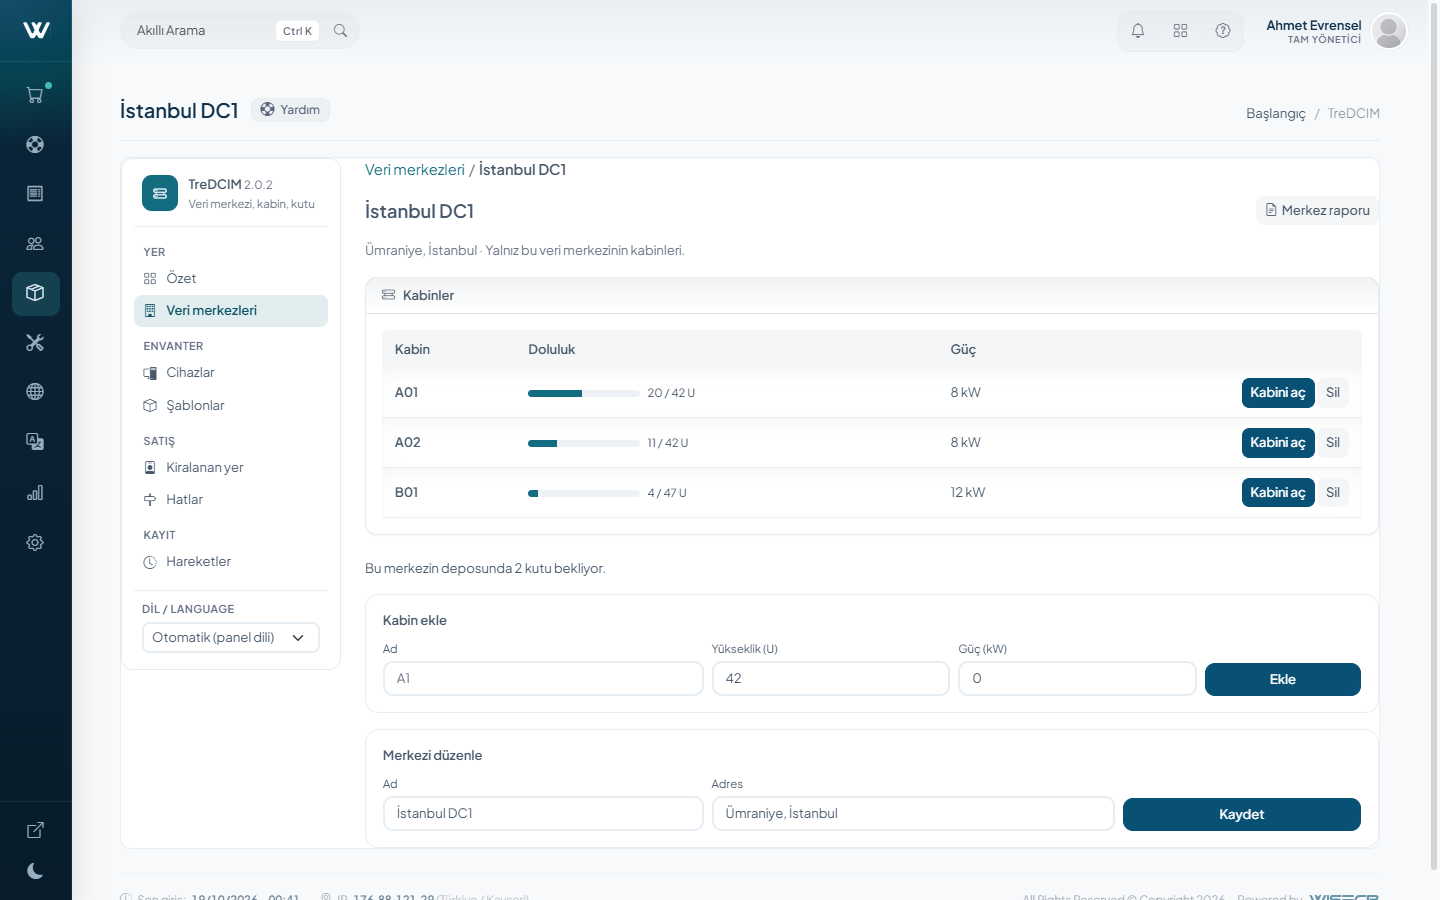Click the search magnifier icon
This screenshot has width=1440, height=900.
[x=340, y=31]
